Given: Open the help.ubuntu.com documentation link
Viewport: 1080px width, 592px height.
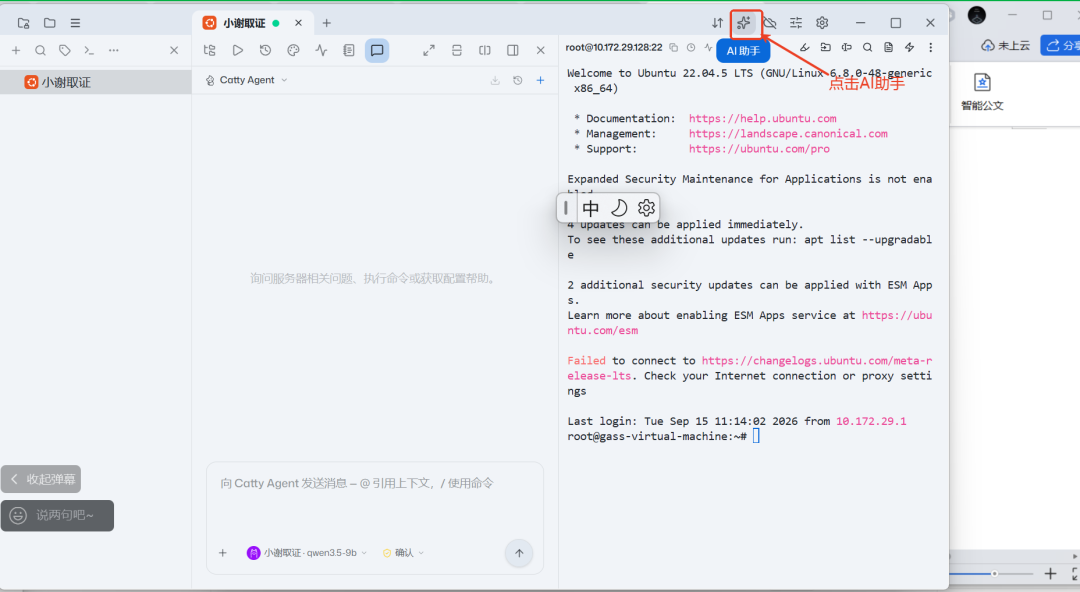Looking at the screenshot, I should point(762,119).
